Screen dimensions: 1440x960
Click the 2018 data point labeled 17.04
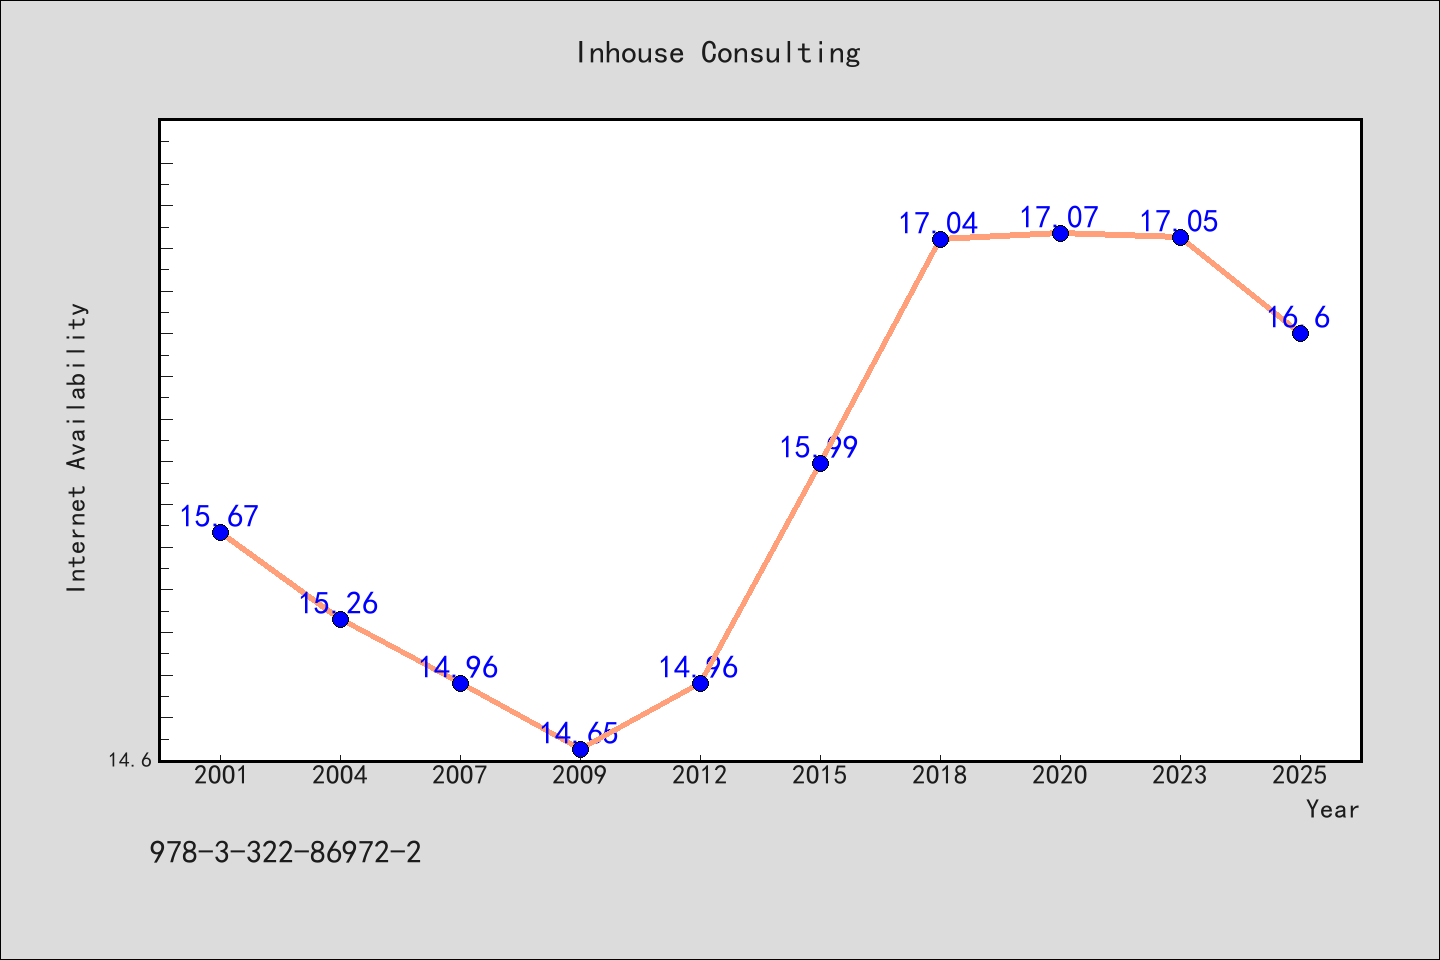(x=940, y=239)
